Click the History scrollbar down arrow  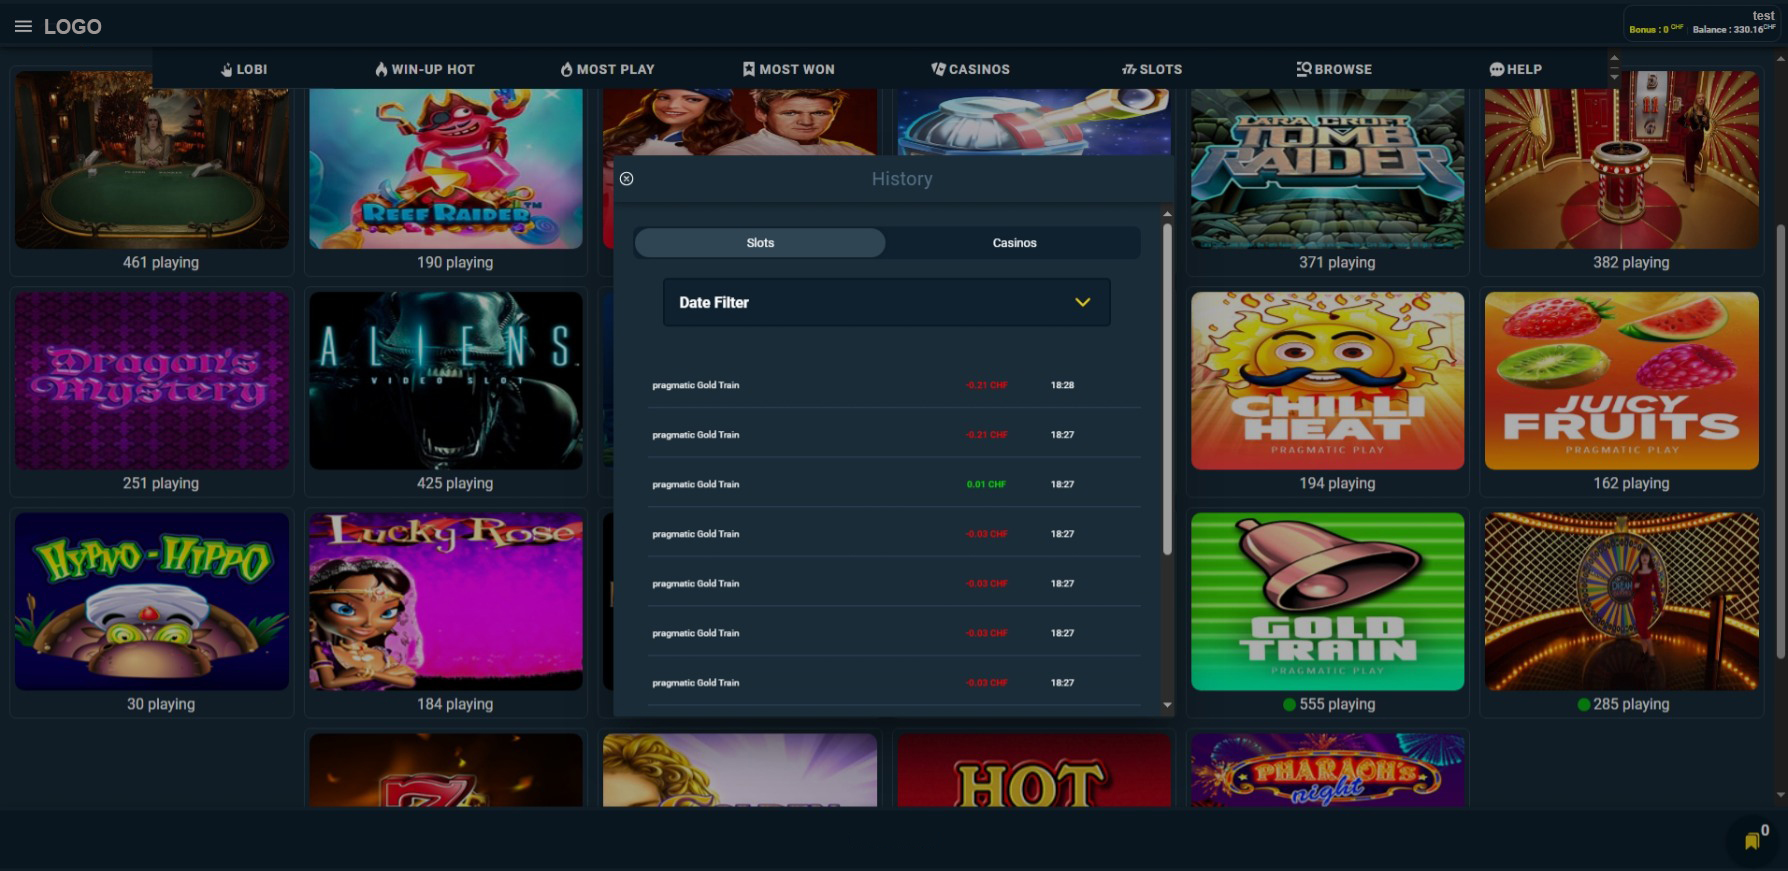[x=1167, y=705]
